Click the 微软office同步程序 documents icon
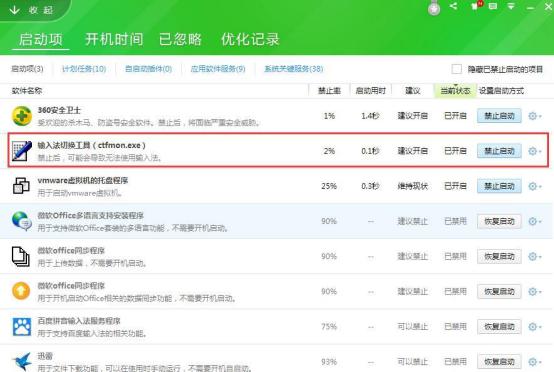Viewport: 554px width, 372px height. click(x=21, y=256)
